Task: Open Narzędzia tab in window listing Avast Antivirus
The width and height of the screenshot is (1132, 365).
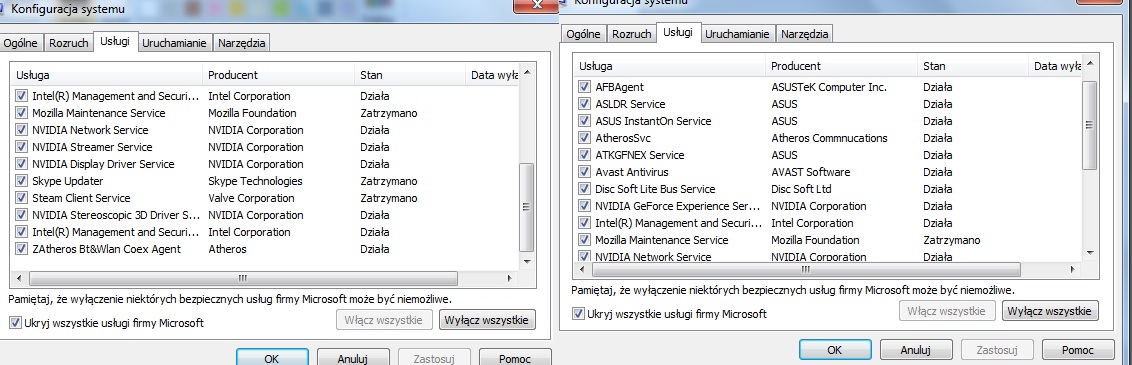Action: 805,34
